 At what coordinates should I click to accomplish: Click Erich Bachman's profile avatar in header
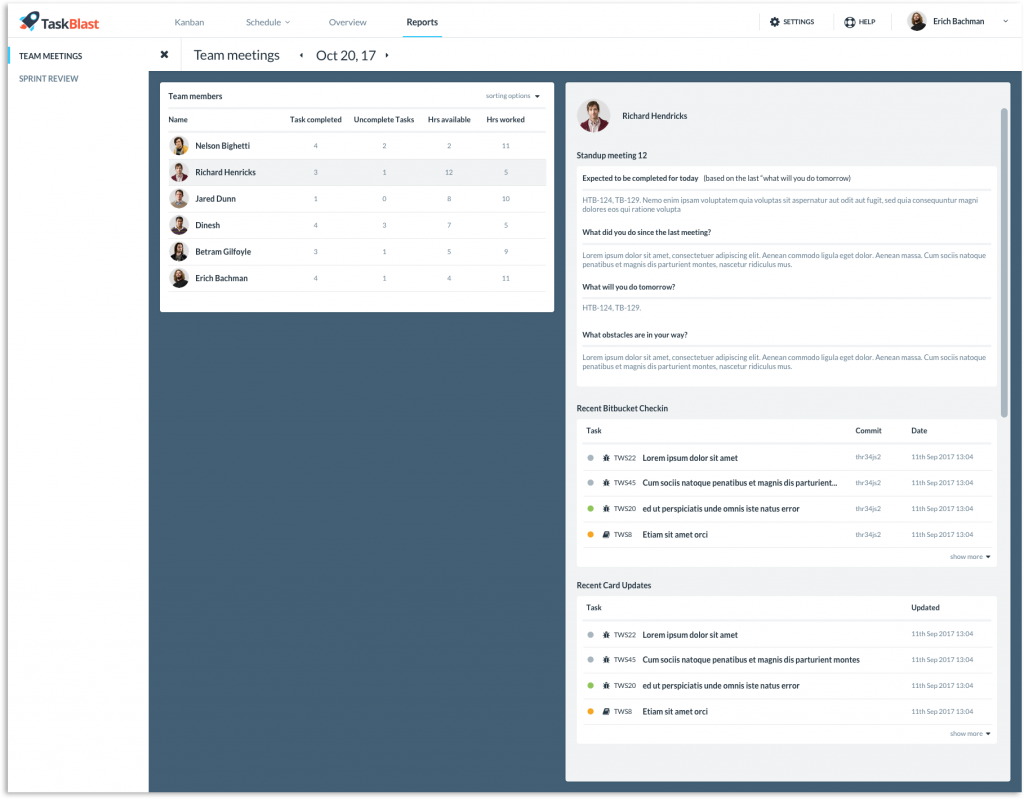pos(917,22)
